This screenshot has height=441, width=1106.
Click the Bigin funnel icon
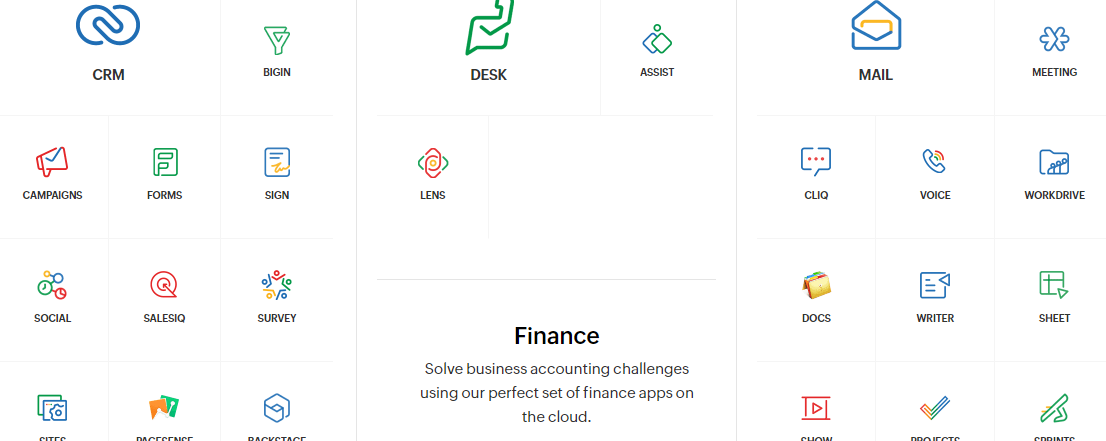[277, 41]
